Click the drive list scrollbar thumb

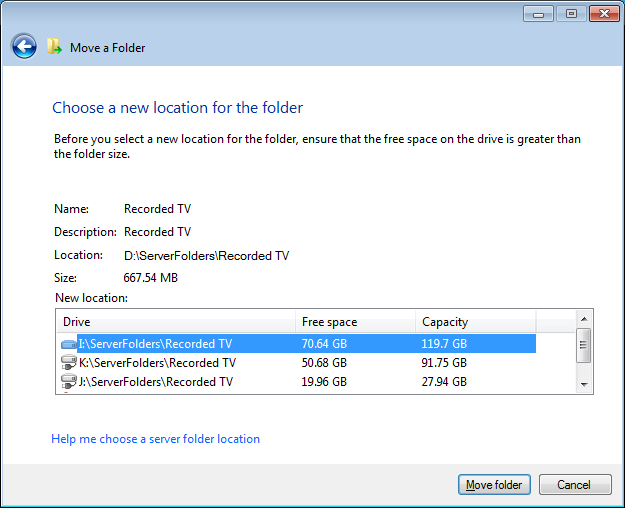tap(584, 345)
